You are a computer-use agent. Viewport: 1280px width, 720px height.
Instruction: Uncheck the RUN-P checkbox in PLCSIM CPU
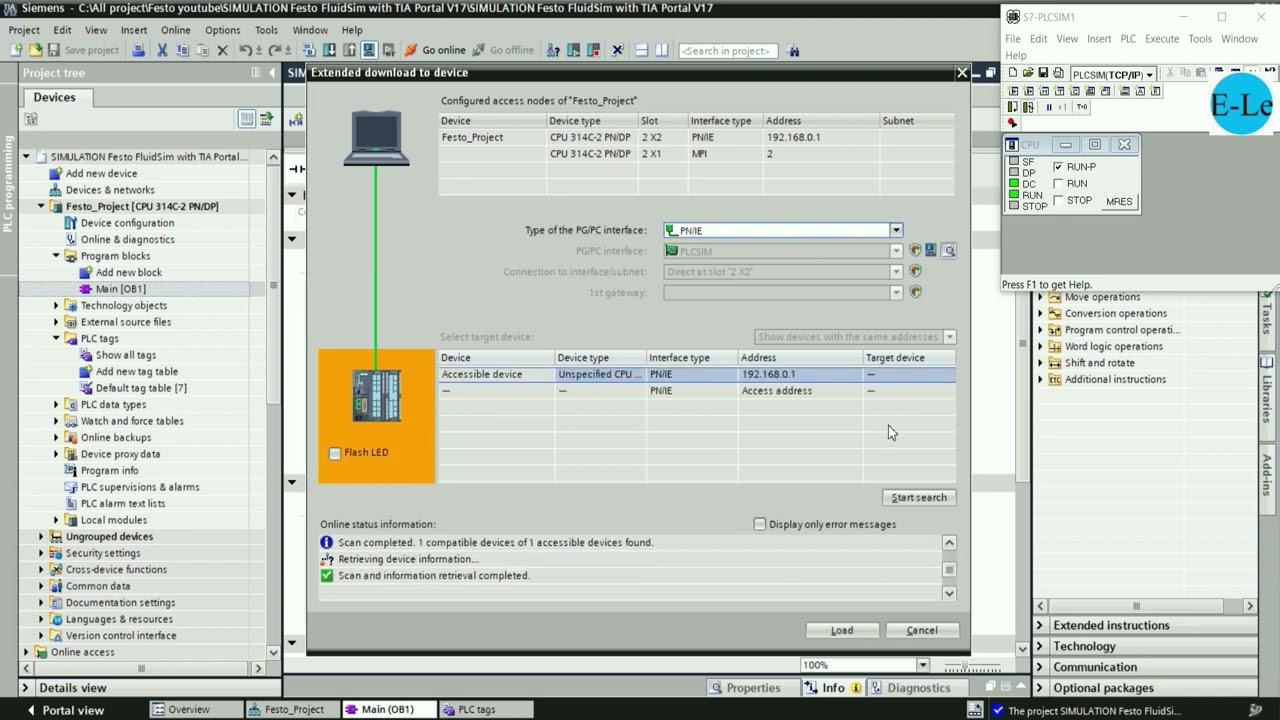[1058, 167]
